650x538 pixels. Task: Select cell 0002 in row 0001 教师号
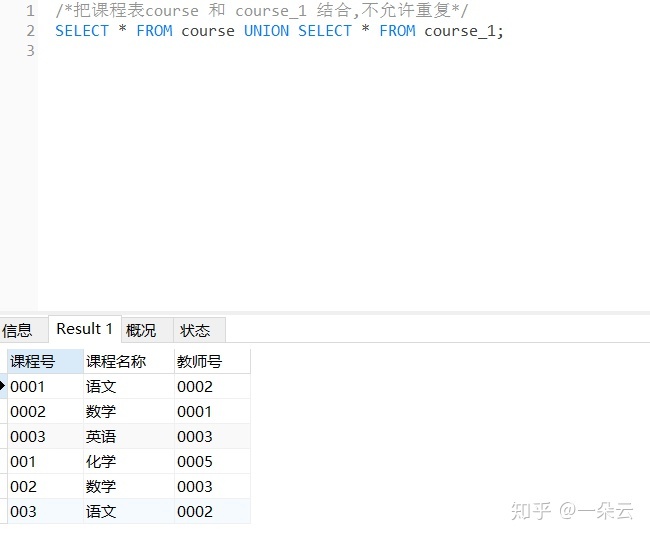212,387
